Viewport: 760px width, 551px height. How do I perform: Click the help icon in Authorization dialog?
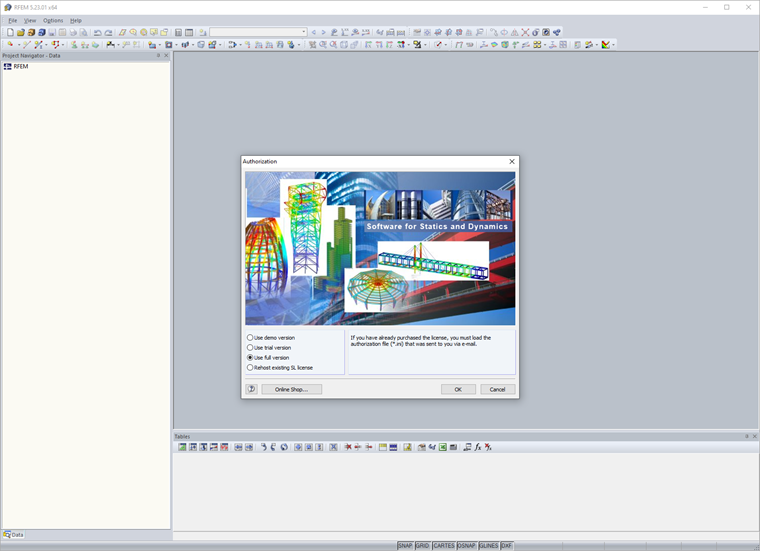tap(252, 389)
